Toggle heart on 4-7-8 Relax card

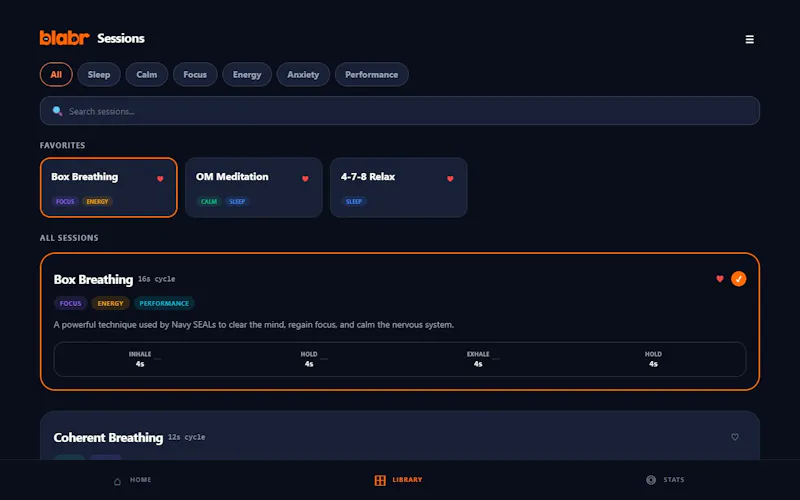click(x=450, y=179)
